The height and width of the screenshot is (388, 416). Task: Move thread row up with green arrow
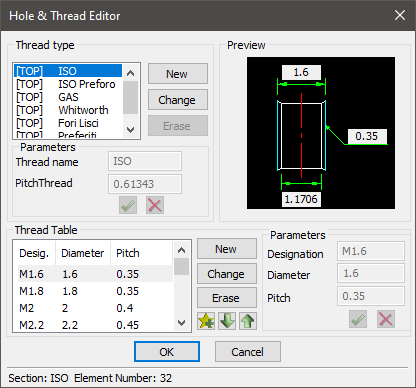click(248, 321)
